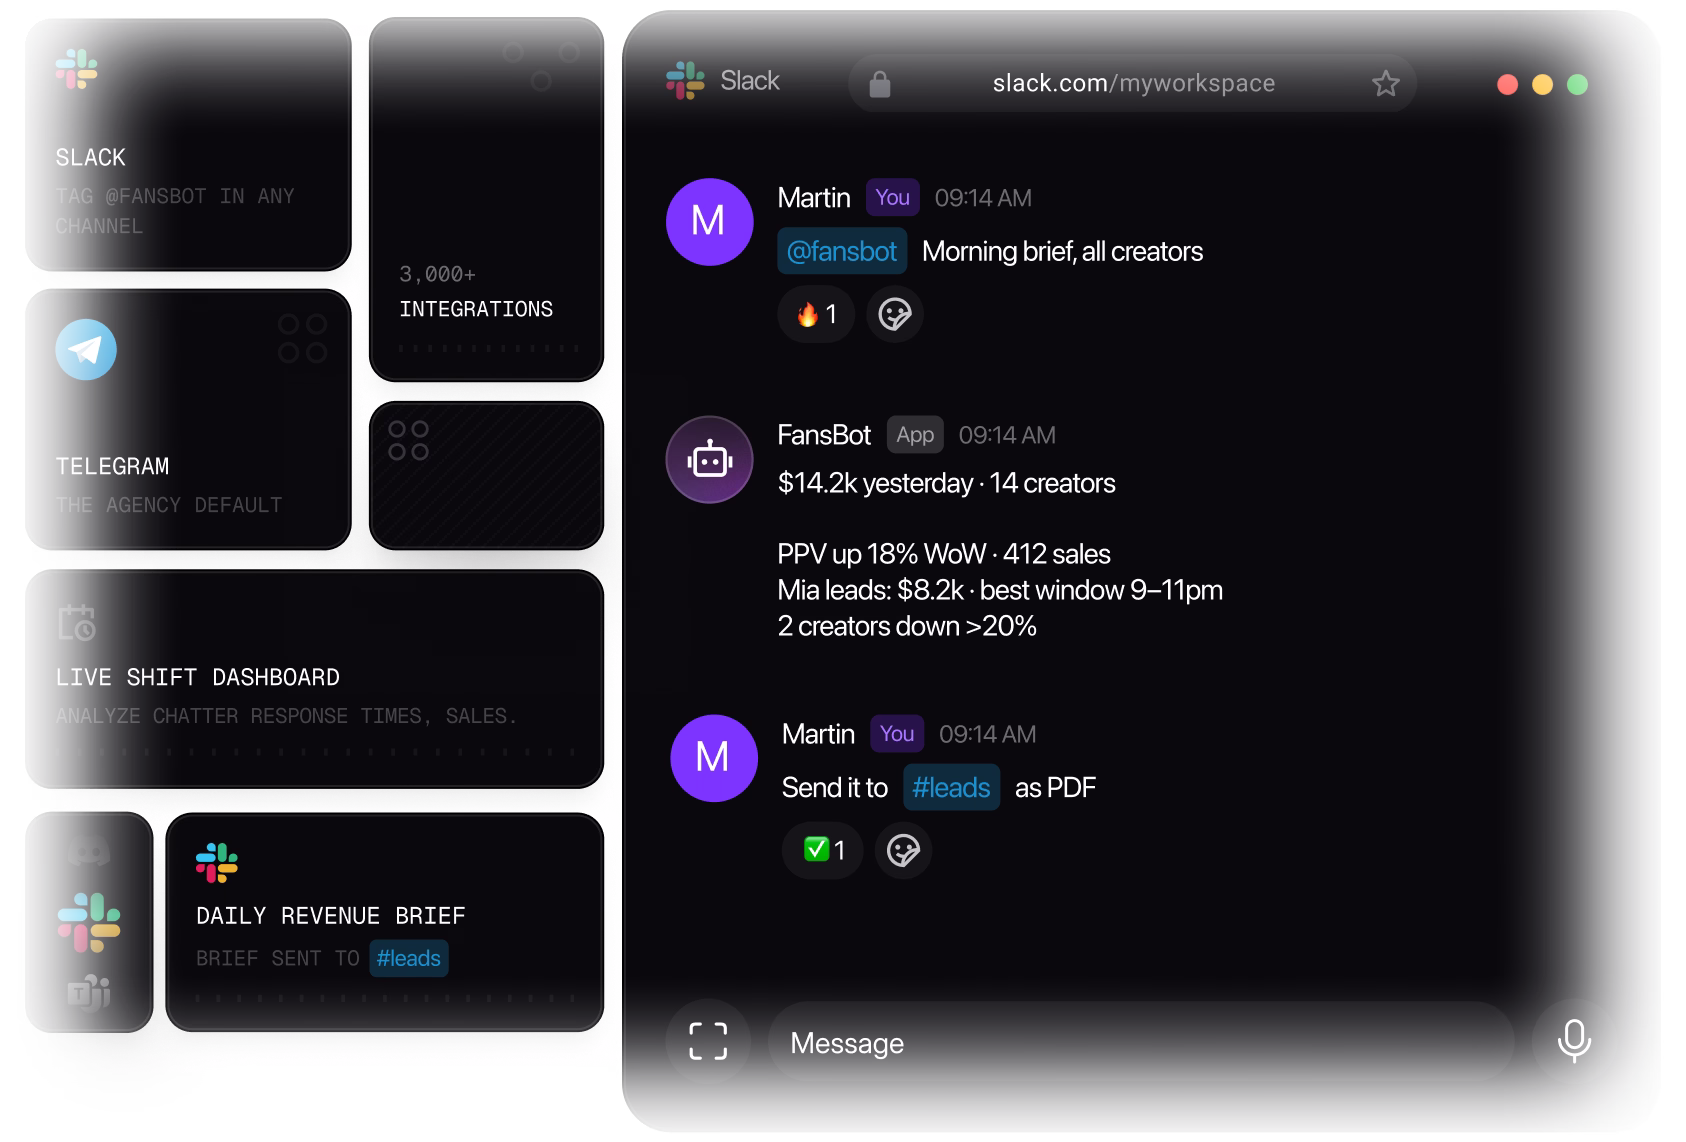This screenshot has width=1686, height=1142.
Task: Click the red window dot
Action: tap(1507, 85)
